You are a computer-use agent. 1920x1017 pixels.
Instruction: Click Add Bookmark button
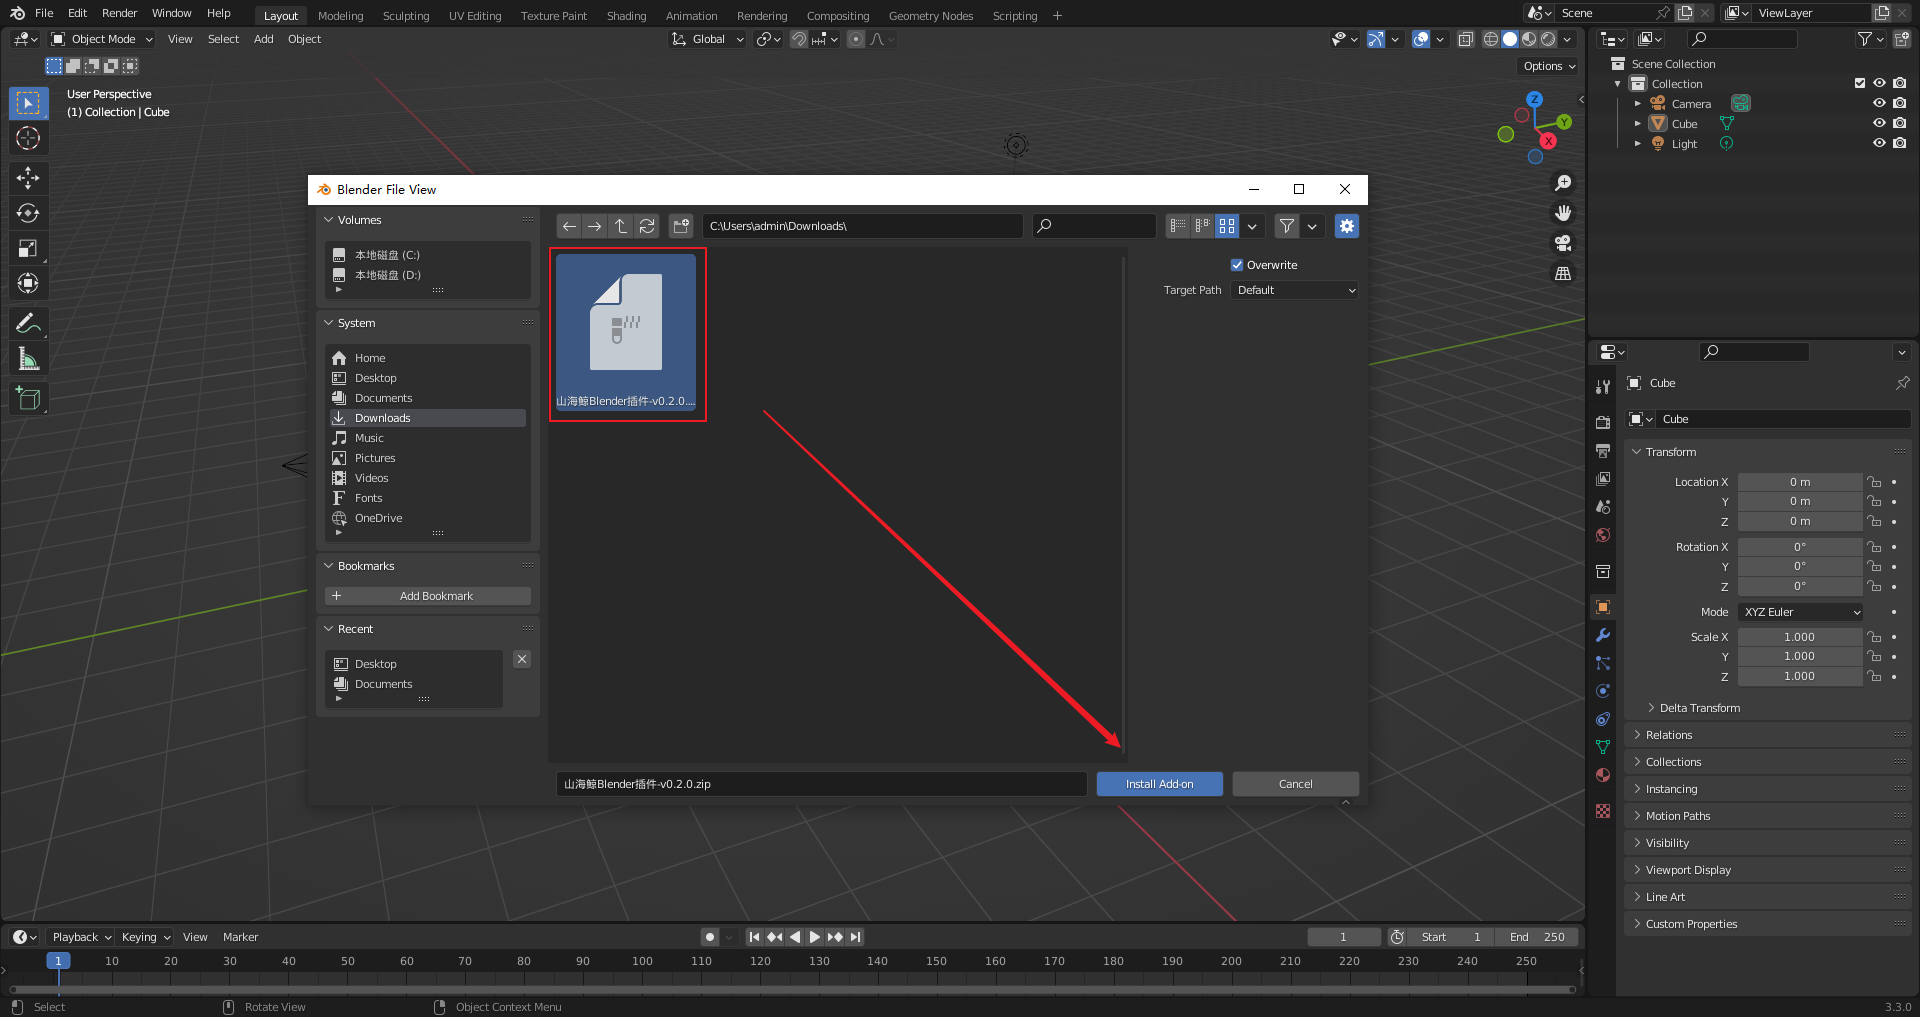click(428, 596)
